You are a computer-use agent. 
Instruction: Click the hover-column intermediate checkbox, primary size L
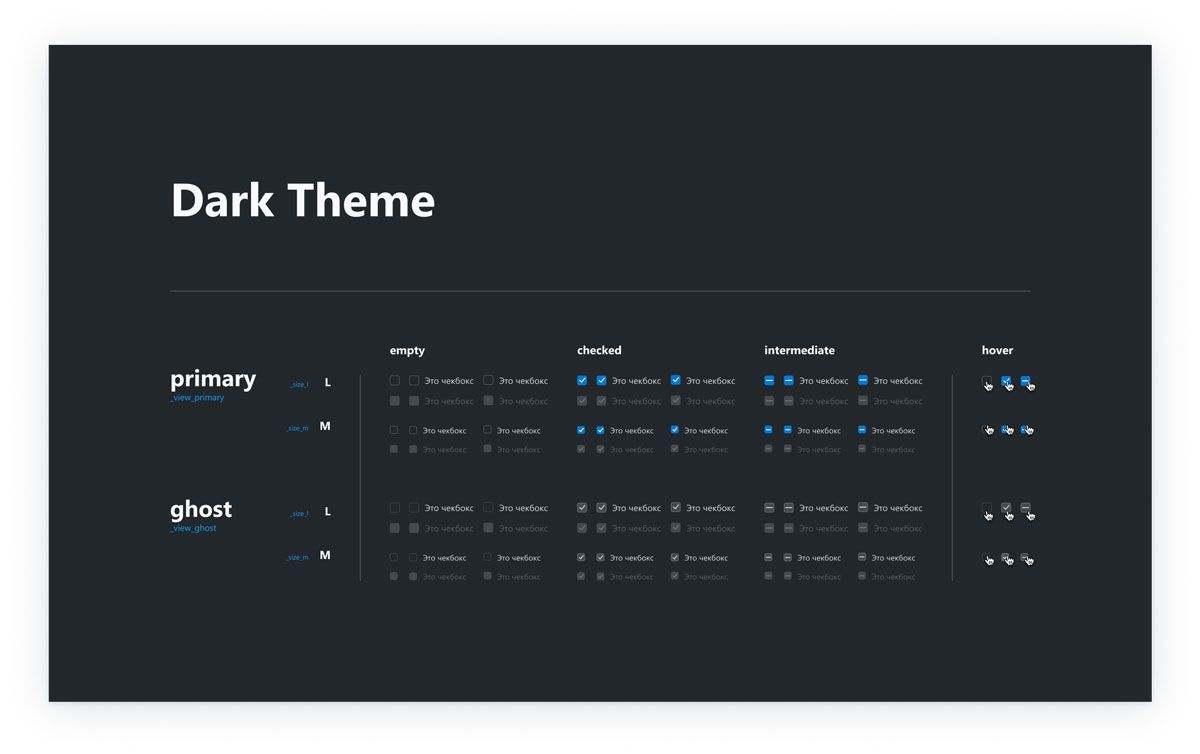(1026, 381)
